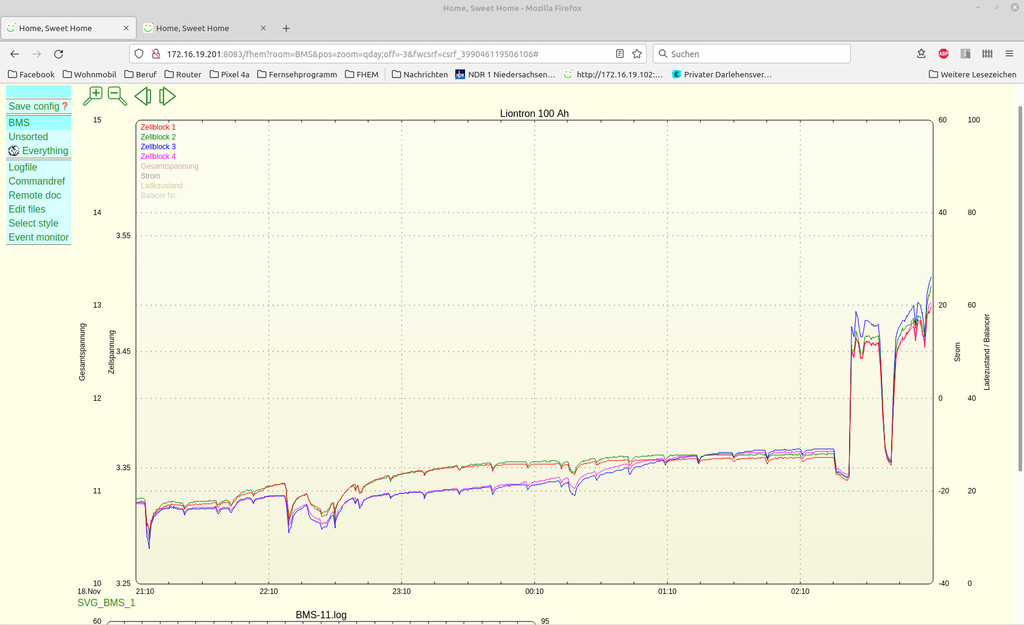This screenshot has width=1024, height=625.
Task: Open the Beruf bookmarks folder
Action: click(140, 74)
